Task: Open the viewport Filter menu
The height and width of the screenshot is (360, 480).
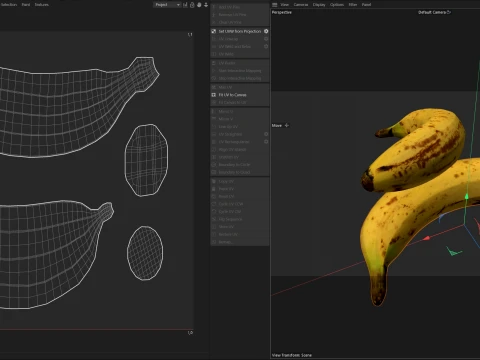Action: [x=353, y=5]
